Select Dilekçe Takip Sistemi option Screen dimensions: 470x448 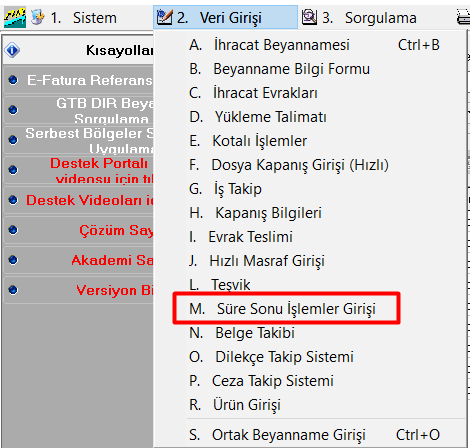coord(271,357)
